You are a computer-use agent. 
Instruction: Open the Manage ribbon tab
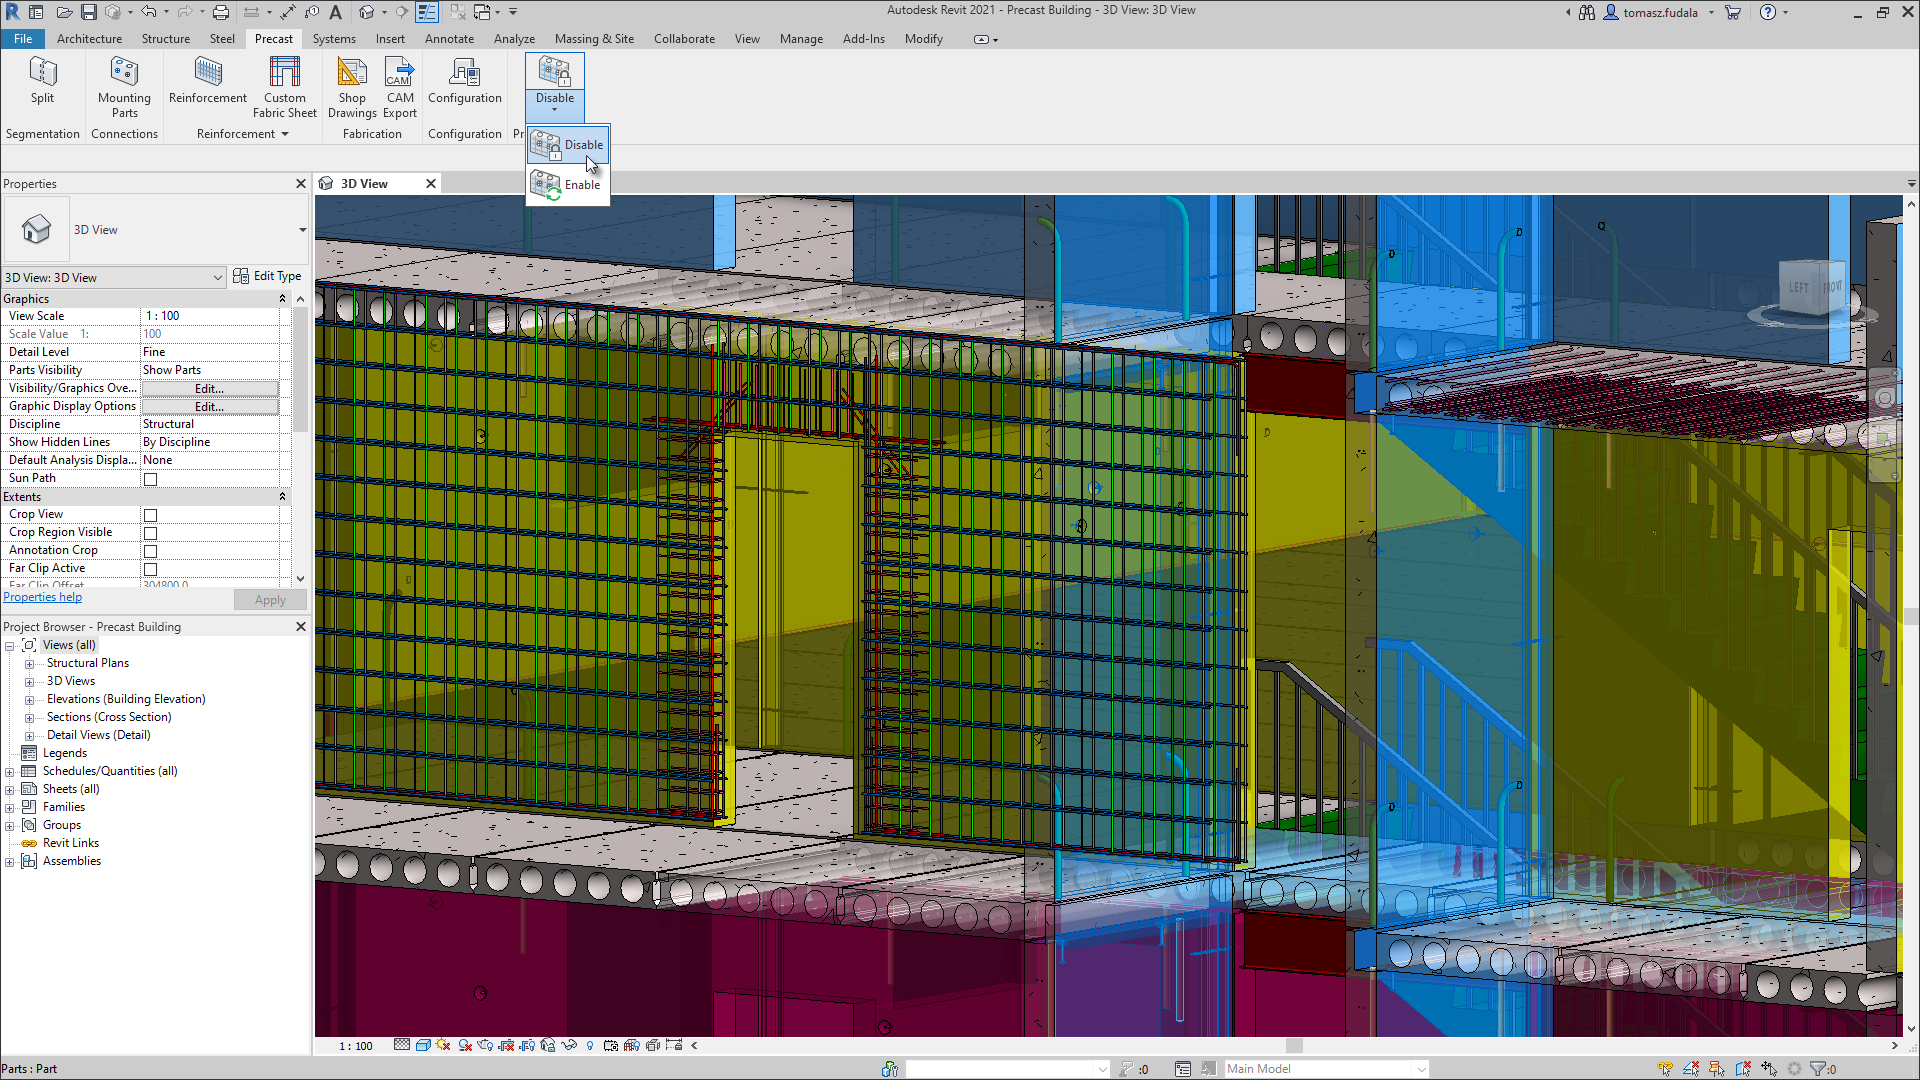click(801, 39)
